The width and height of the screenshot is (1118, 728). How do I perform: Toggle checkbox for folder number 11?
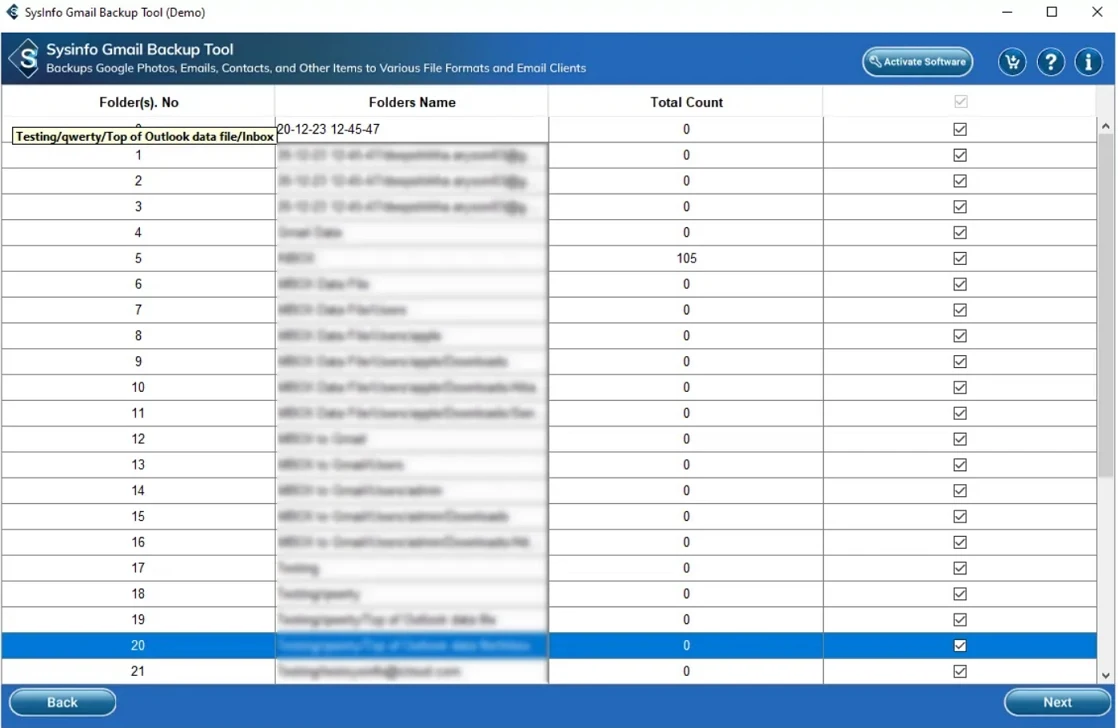(960, 413)
